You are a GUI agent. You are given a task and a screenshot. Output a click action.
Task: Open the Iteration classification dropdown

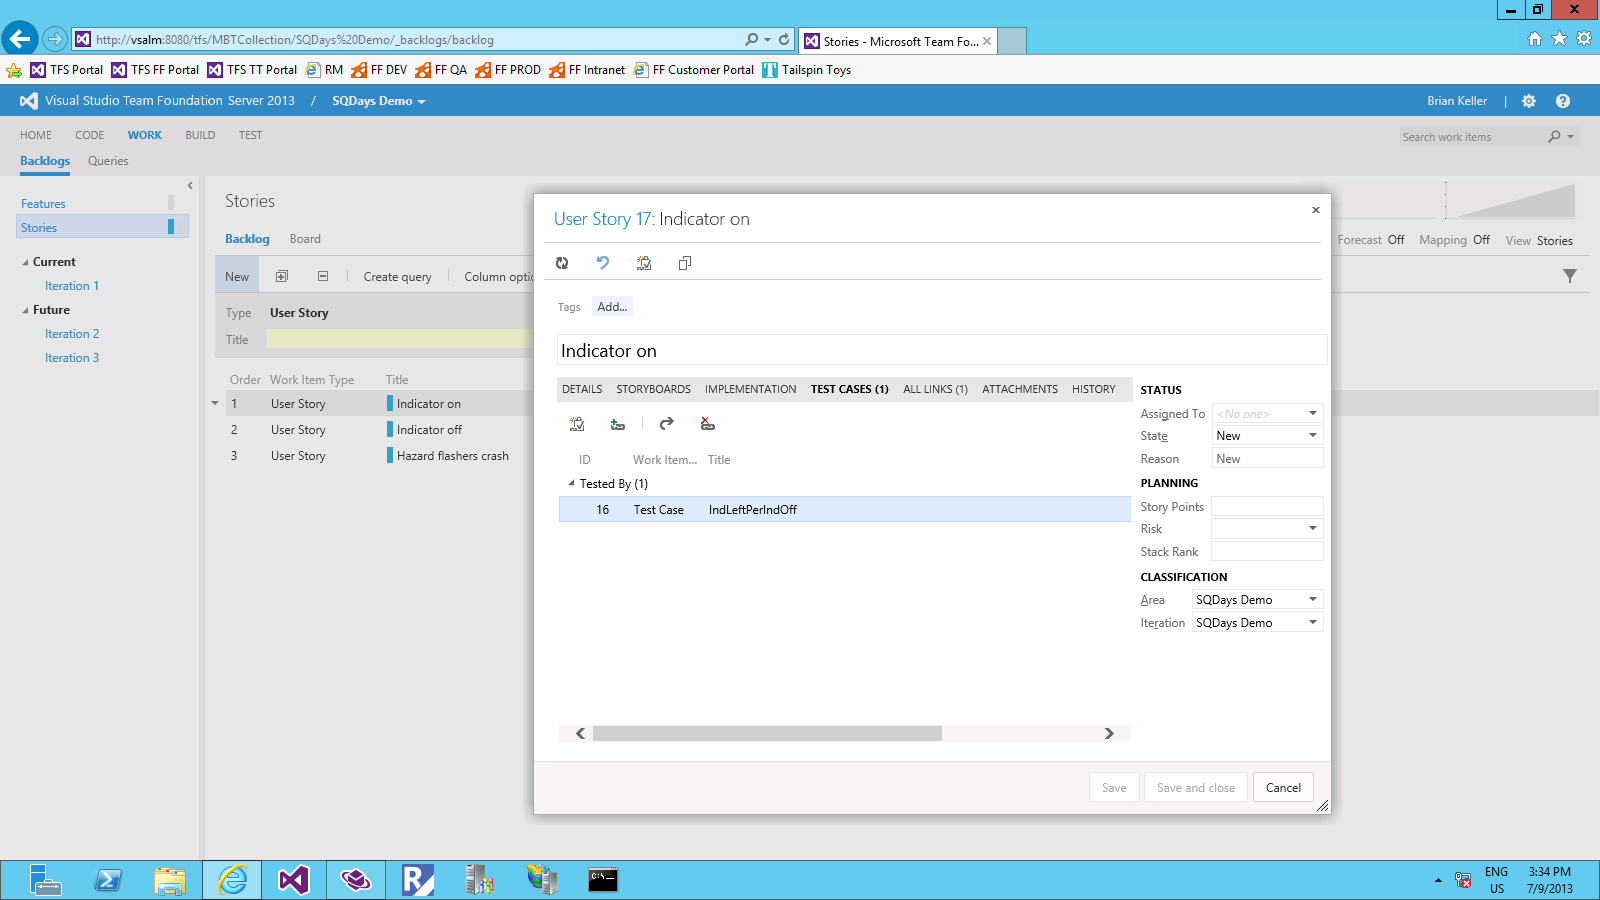(x=1313, y=622)
